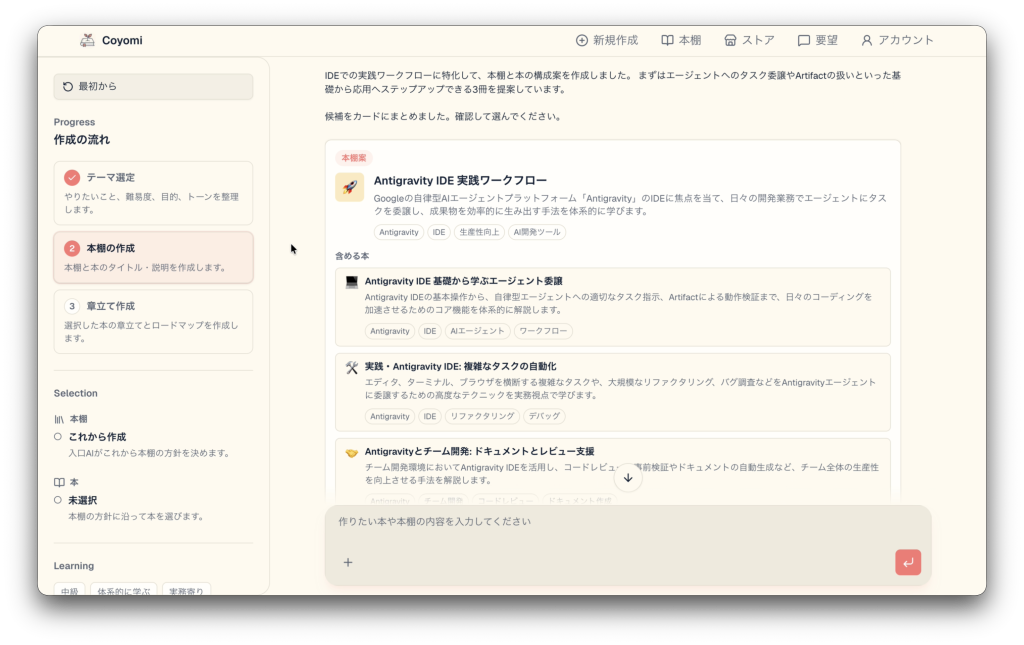Click the tools icon of the second book
The width and height of the screenshot is (1024, 645).
pos(352,368)
